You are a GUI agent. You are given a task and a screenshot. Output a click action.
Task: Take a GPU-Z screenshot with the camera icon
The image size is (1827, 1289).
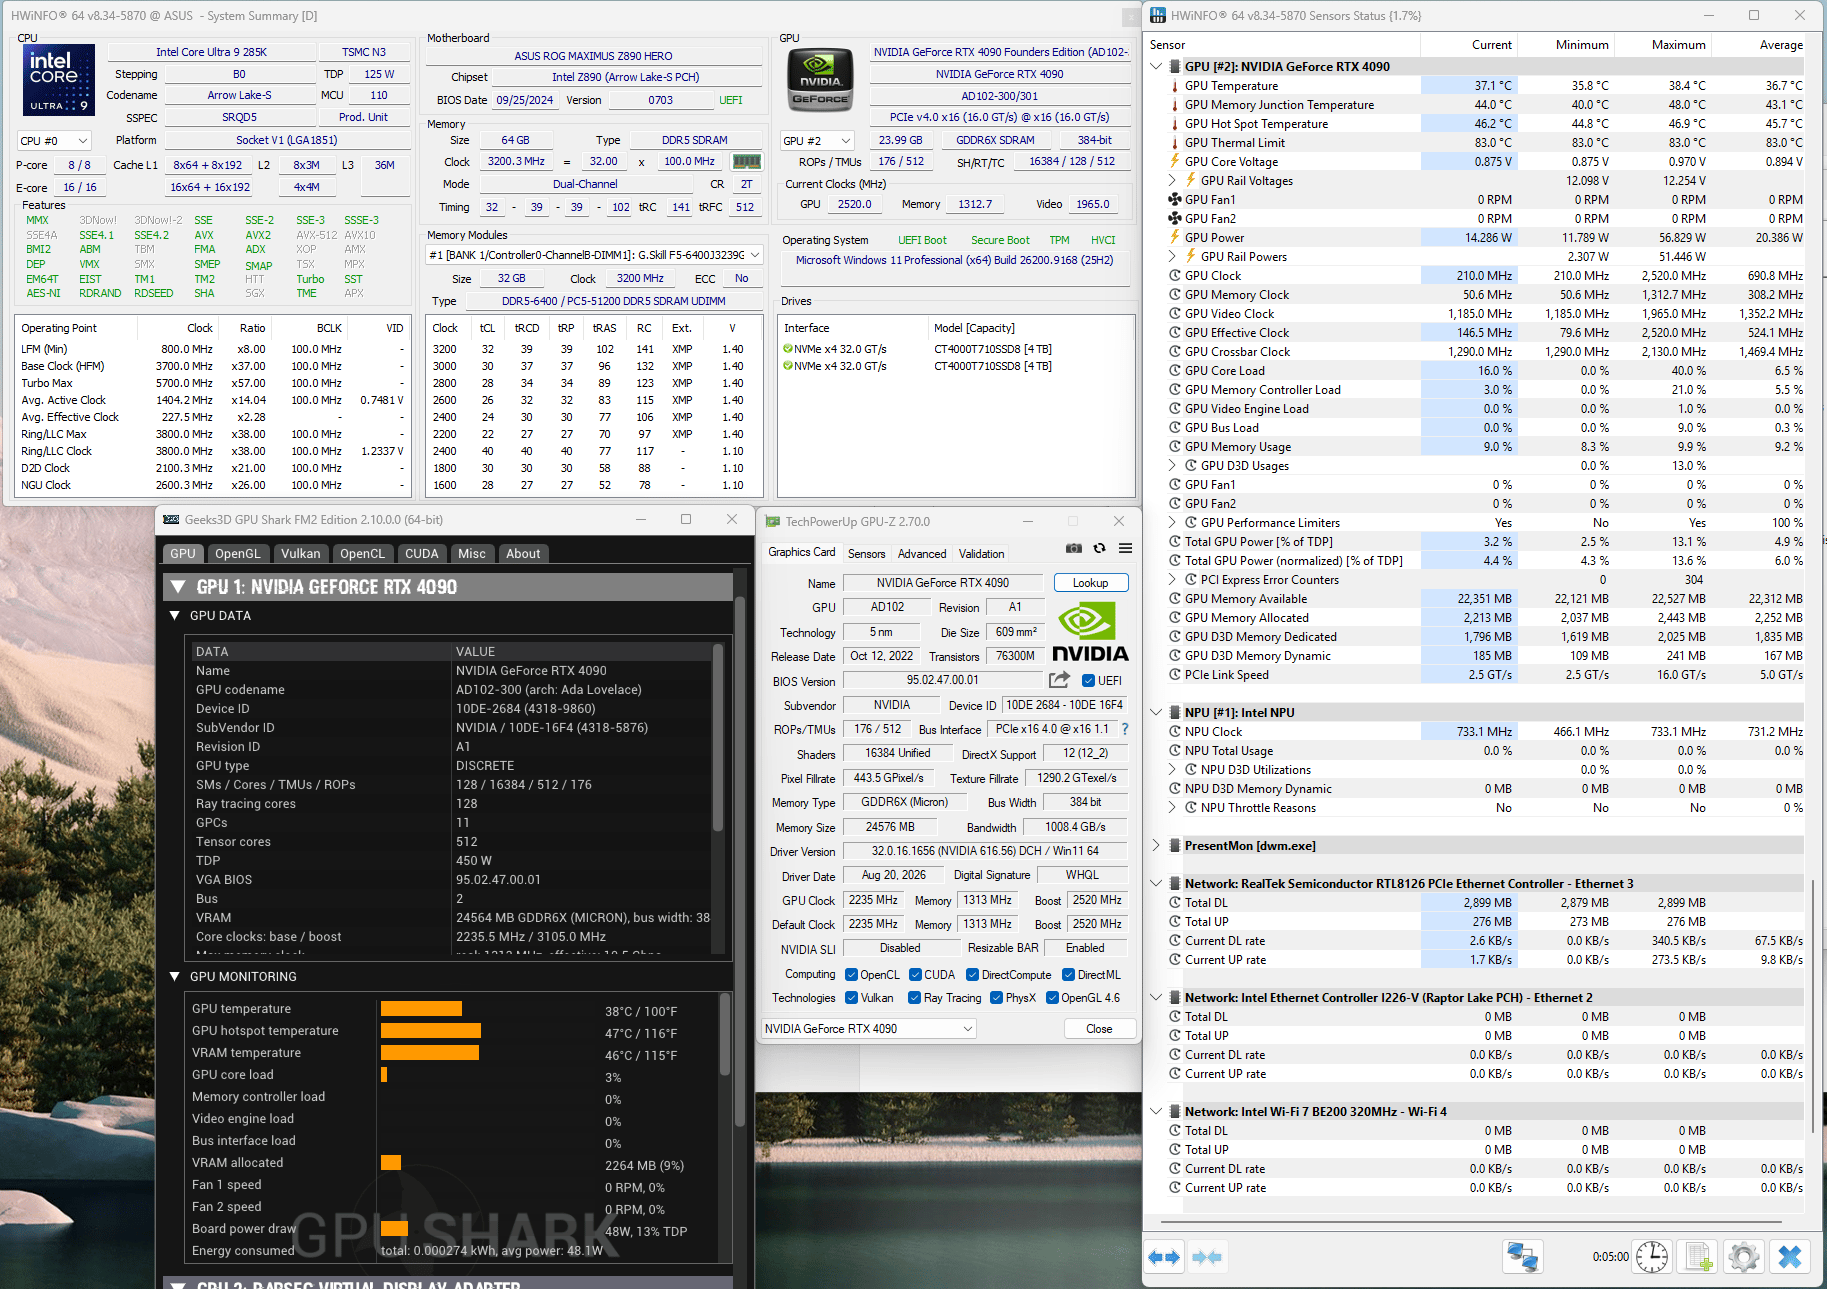(x=1073, y=548)
